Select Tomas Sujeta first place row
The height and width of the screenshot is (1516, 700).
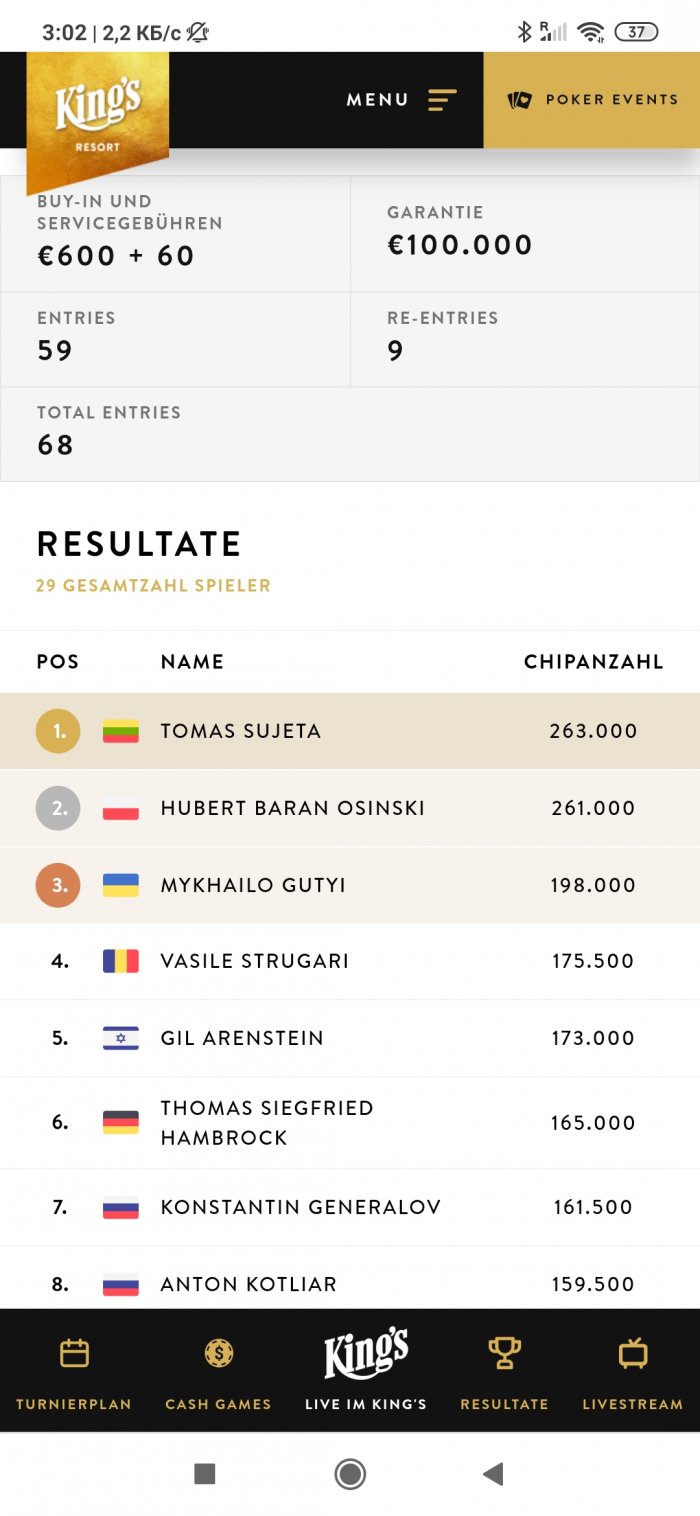(350, 731)
